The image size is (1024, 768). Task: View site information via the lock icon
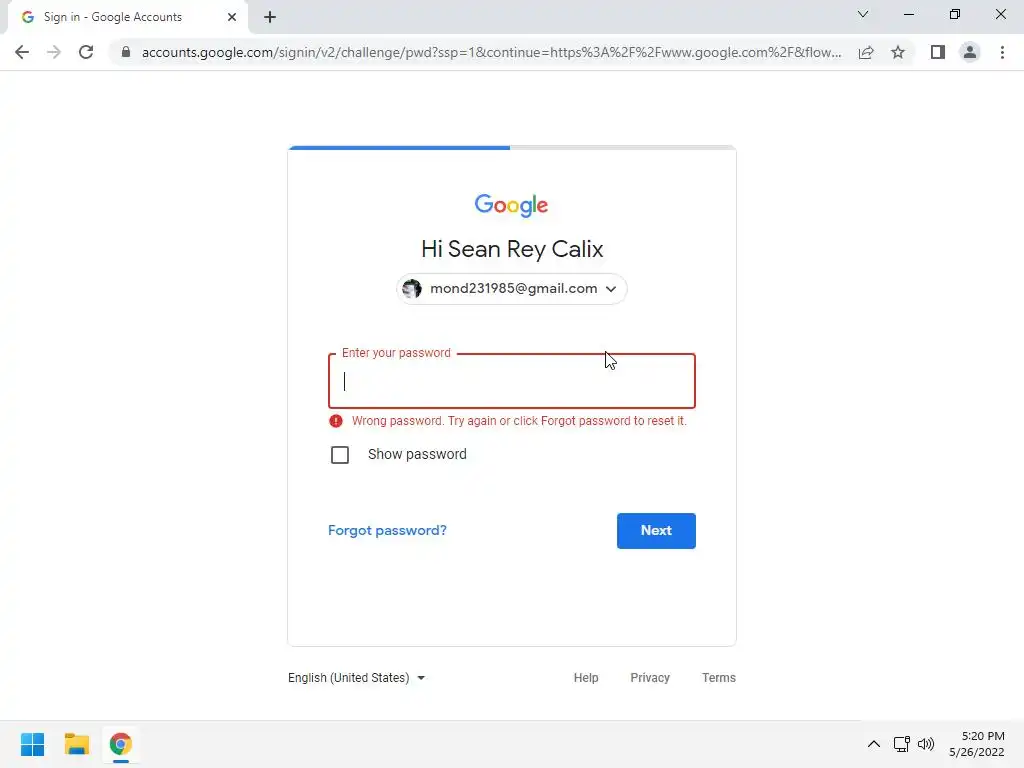click(126, 52)
